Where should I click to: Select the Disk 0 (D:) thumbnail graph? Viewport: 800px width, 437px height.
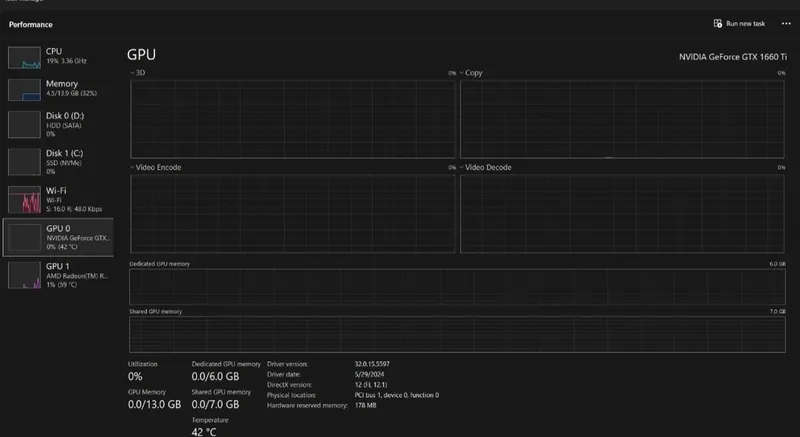pyautogui.click(x=24, y=124)
